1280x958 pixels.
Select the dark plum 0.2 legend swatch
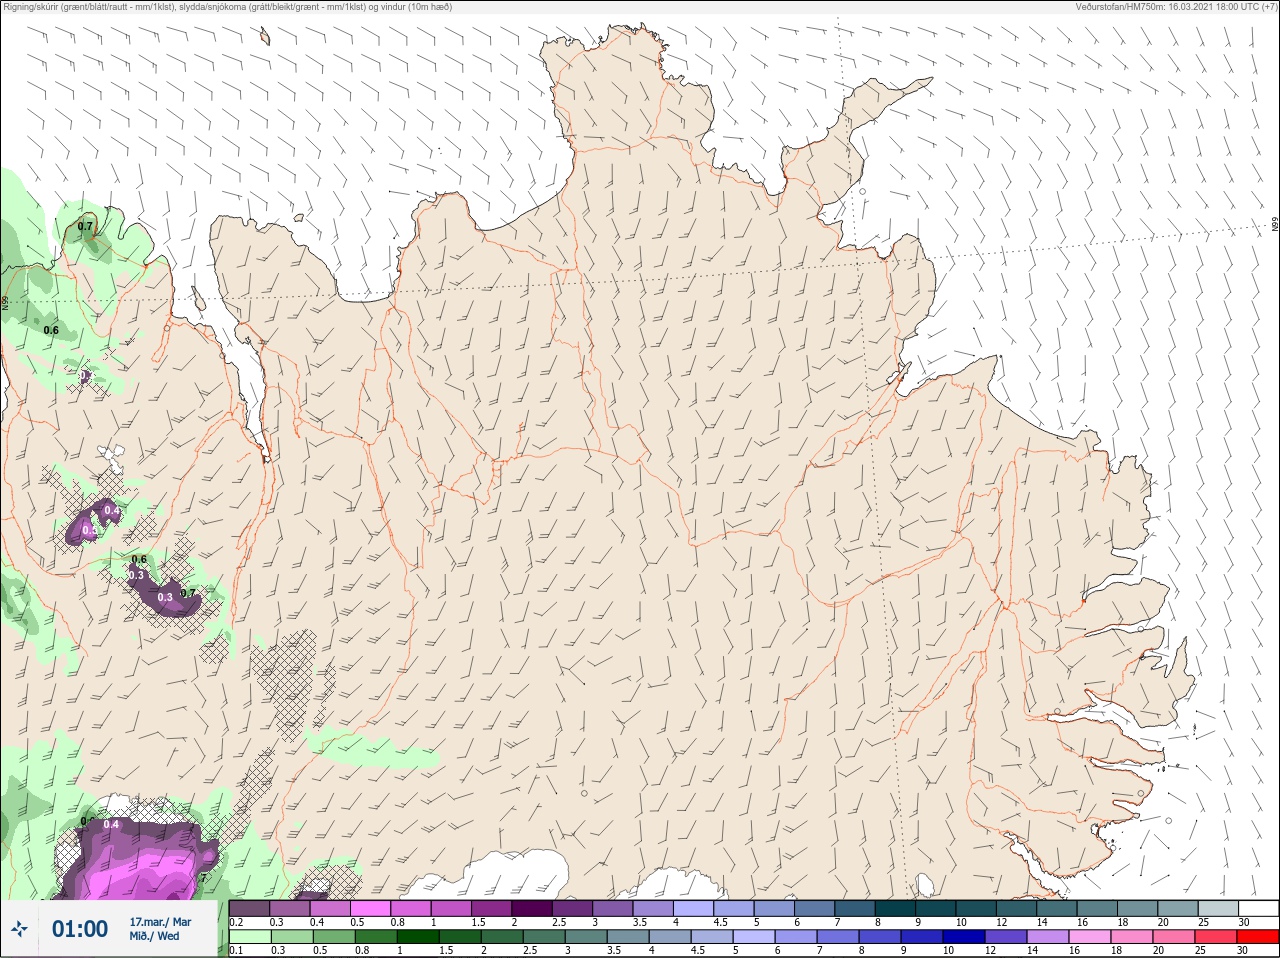point(250,908)
